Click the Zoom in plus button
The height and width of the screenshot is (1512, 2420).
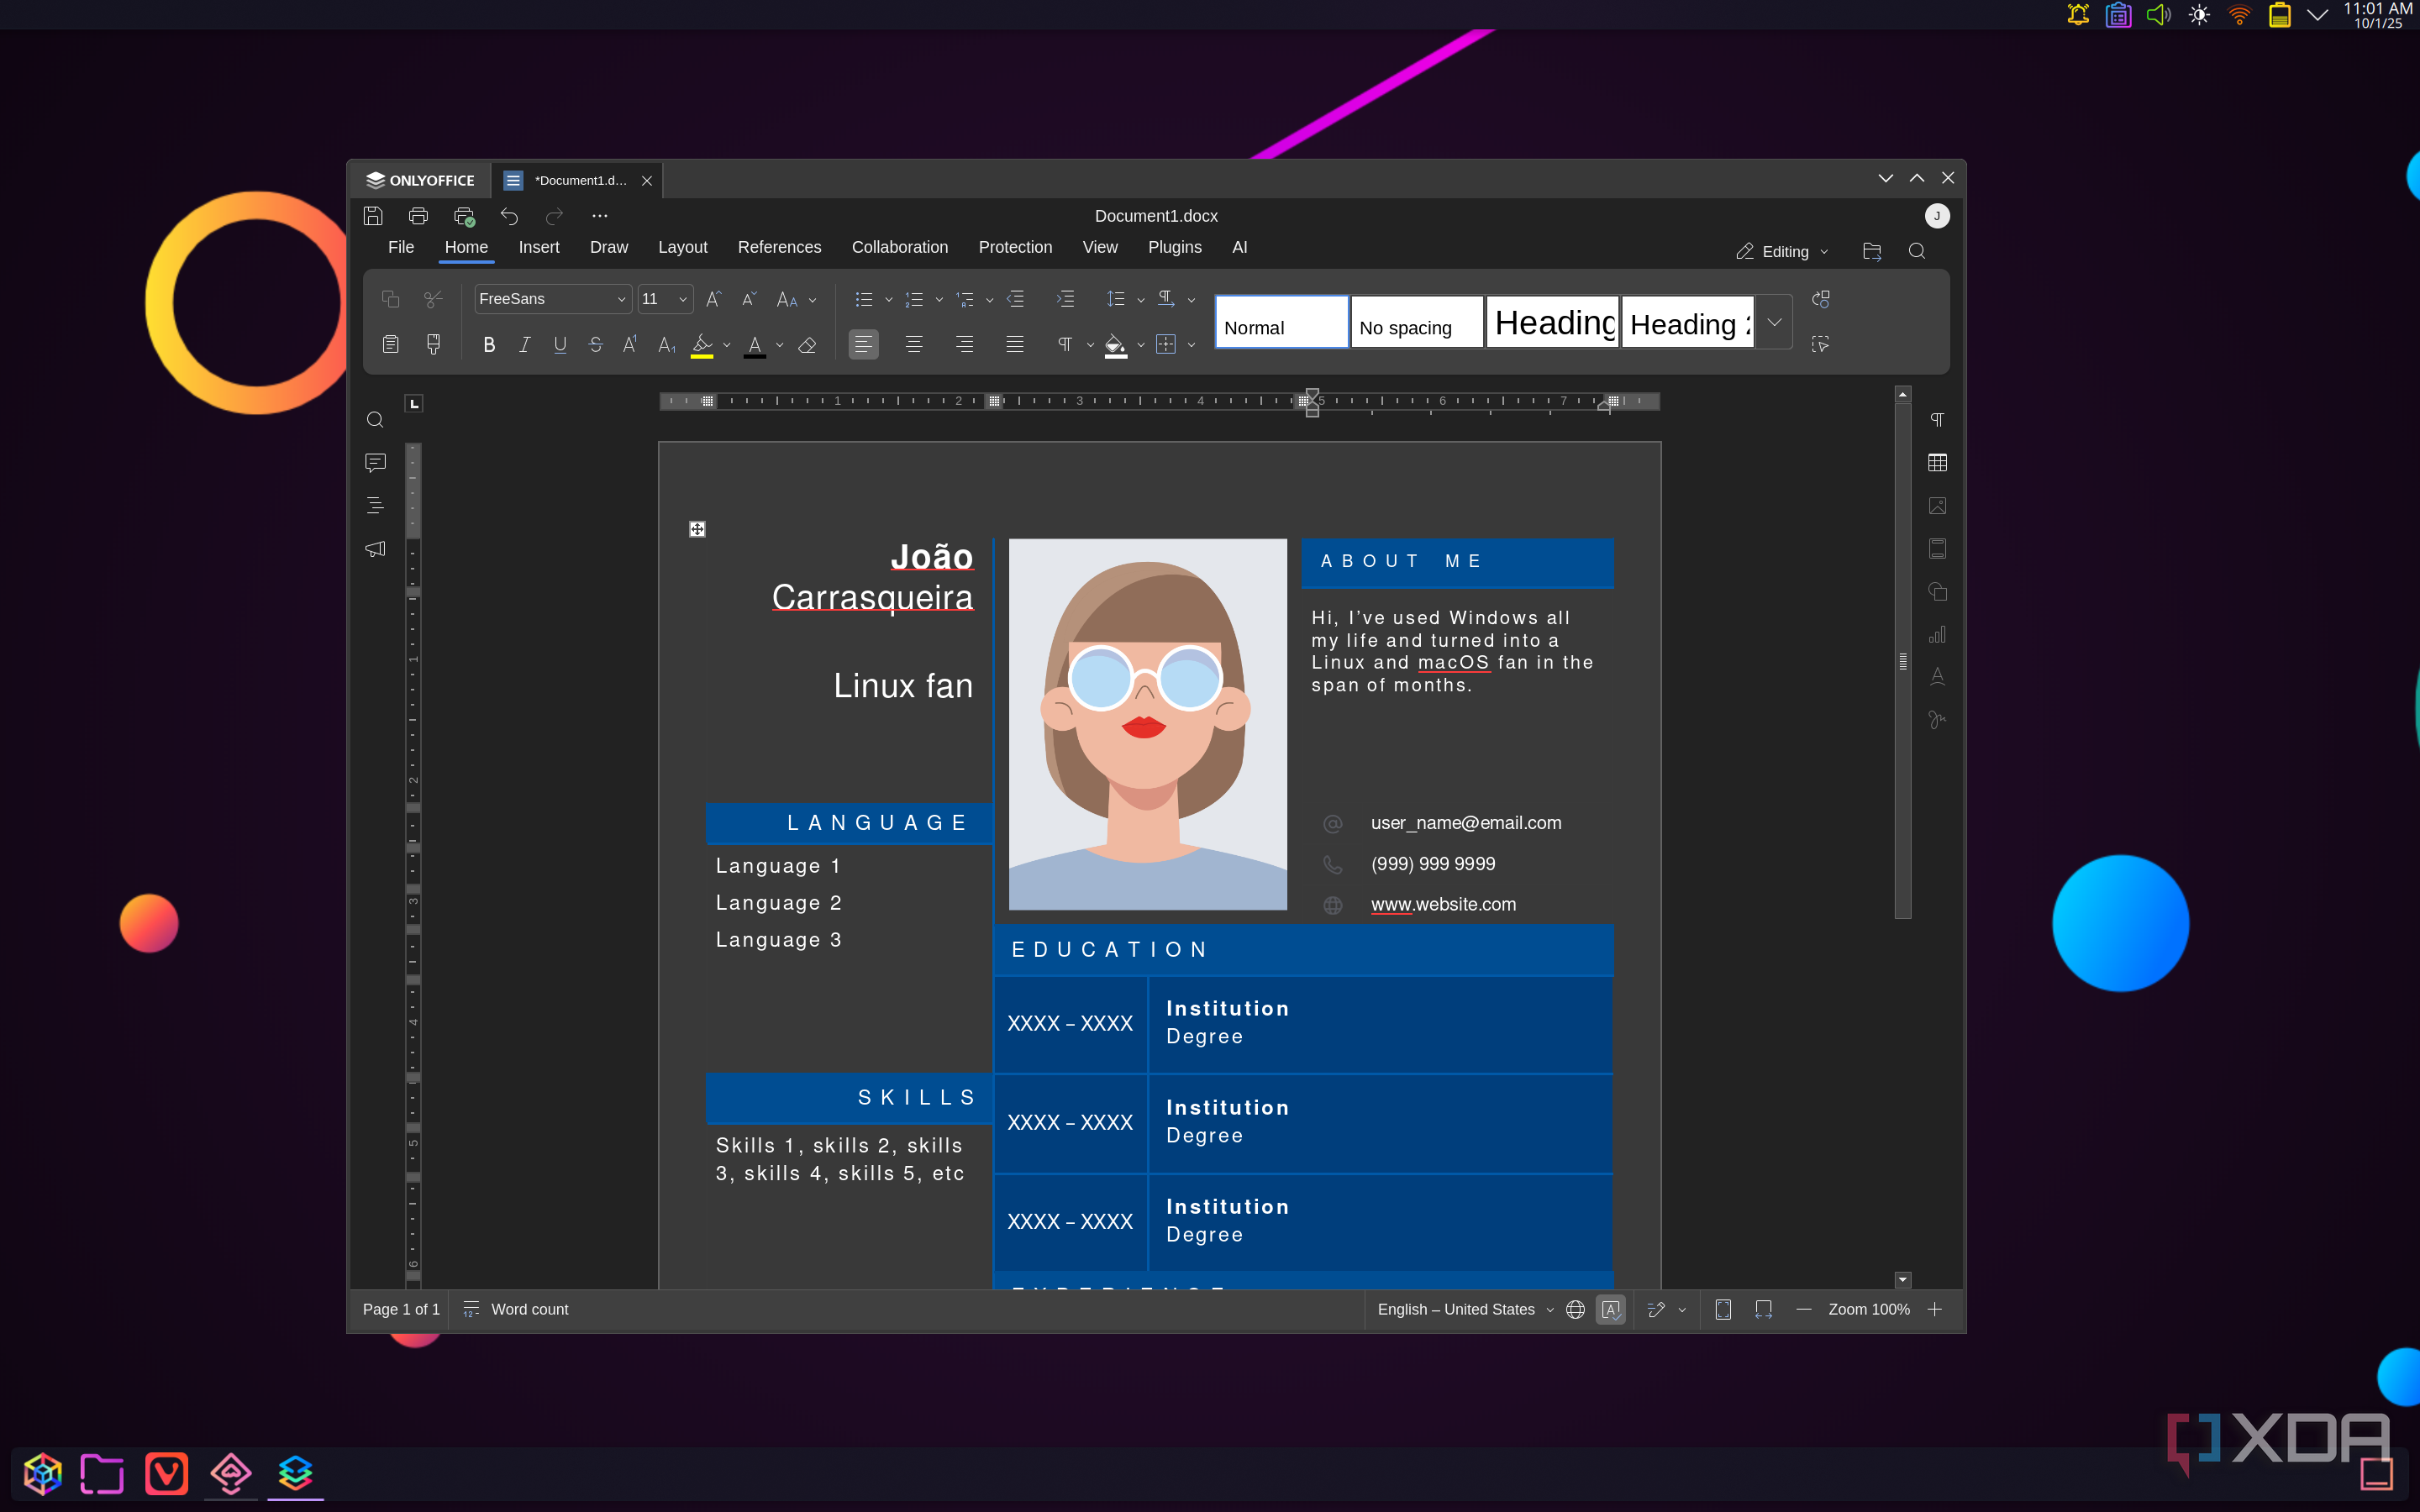point(1935,1309)
